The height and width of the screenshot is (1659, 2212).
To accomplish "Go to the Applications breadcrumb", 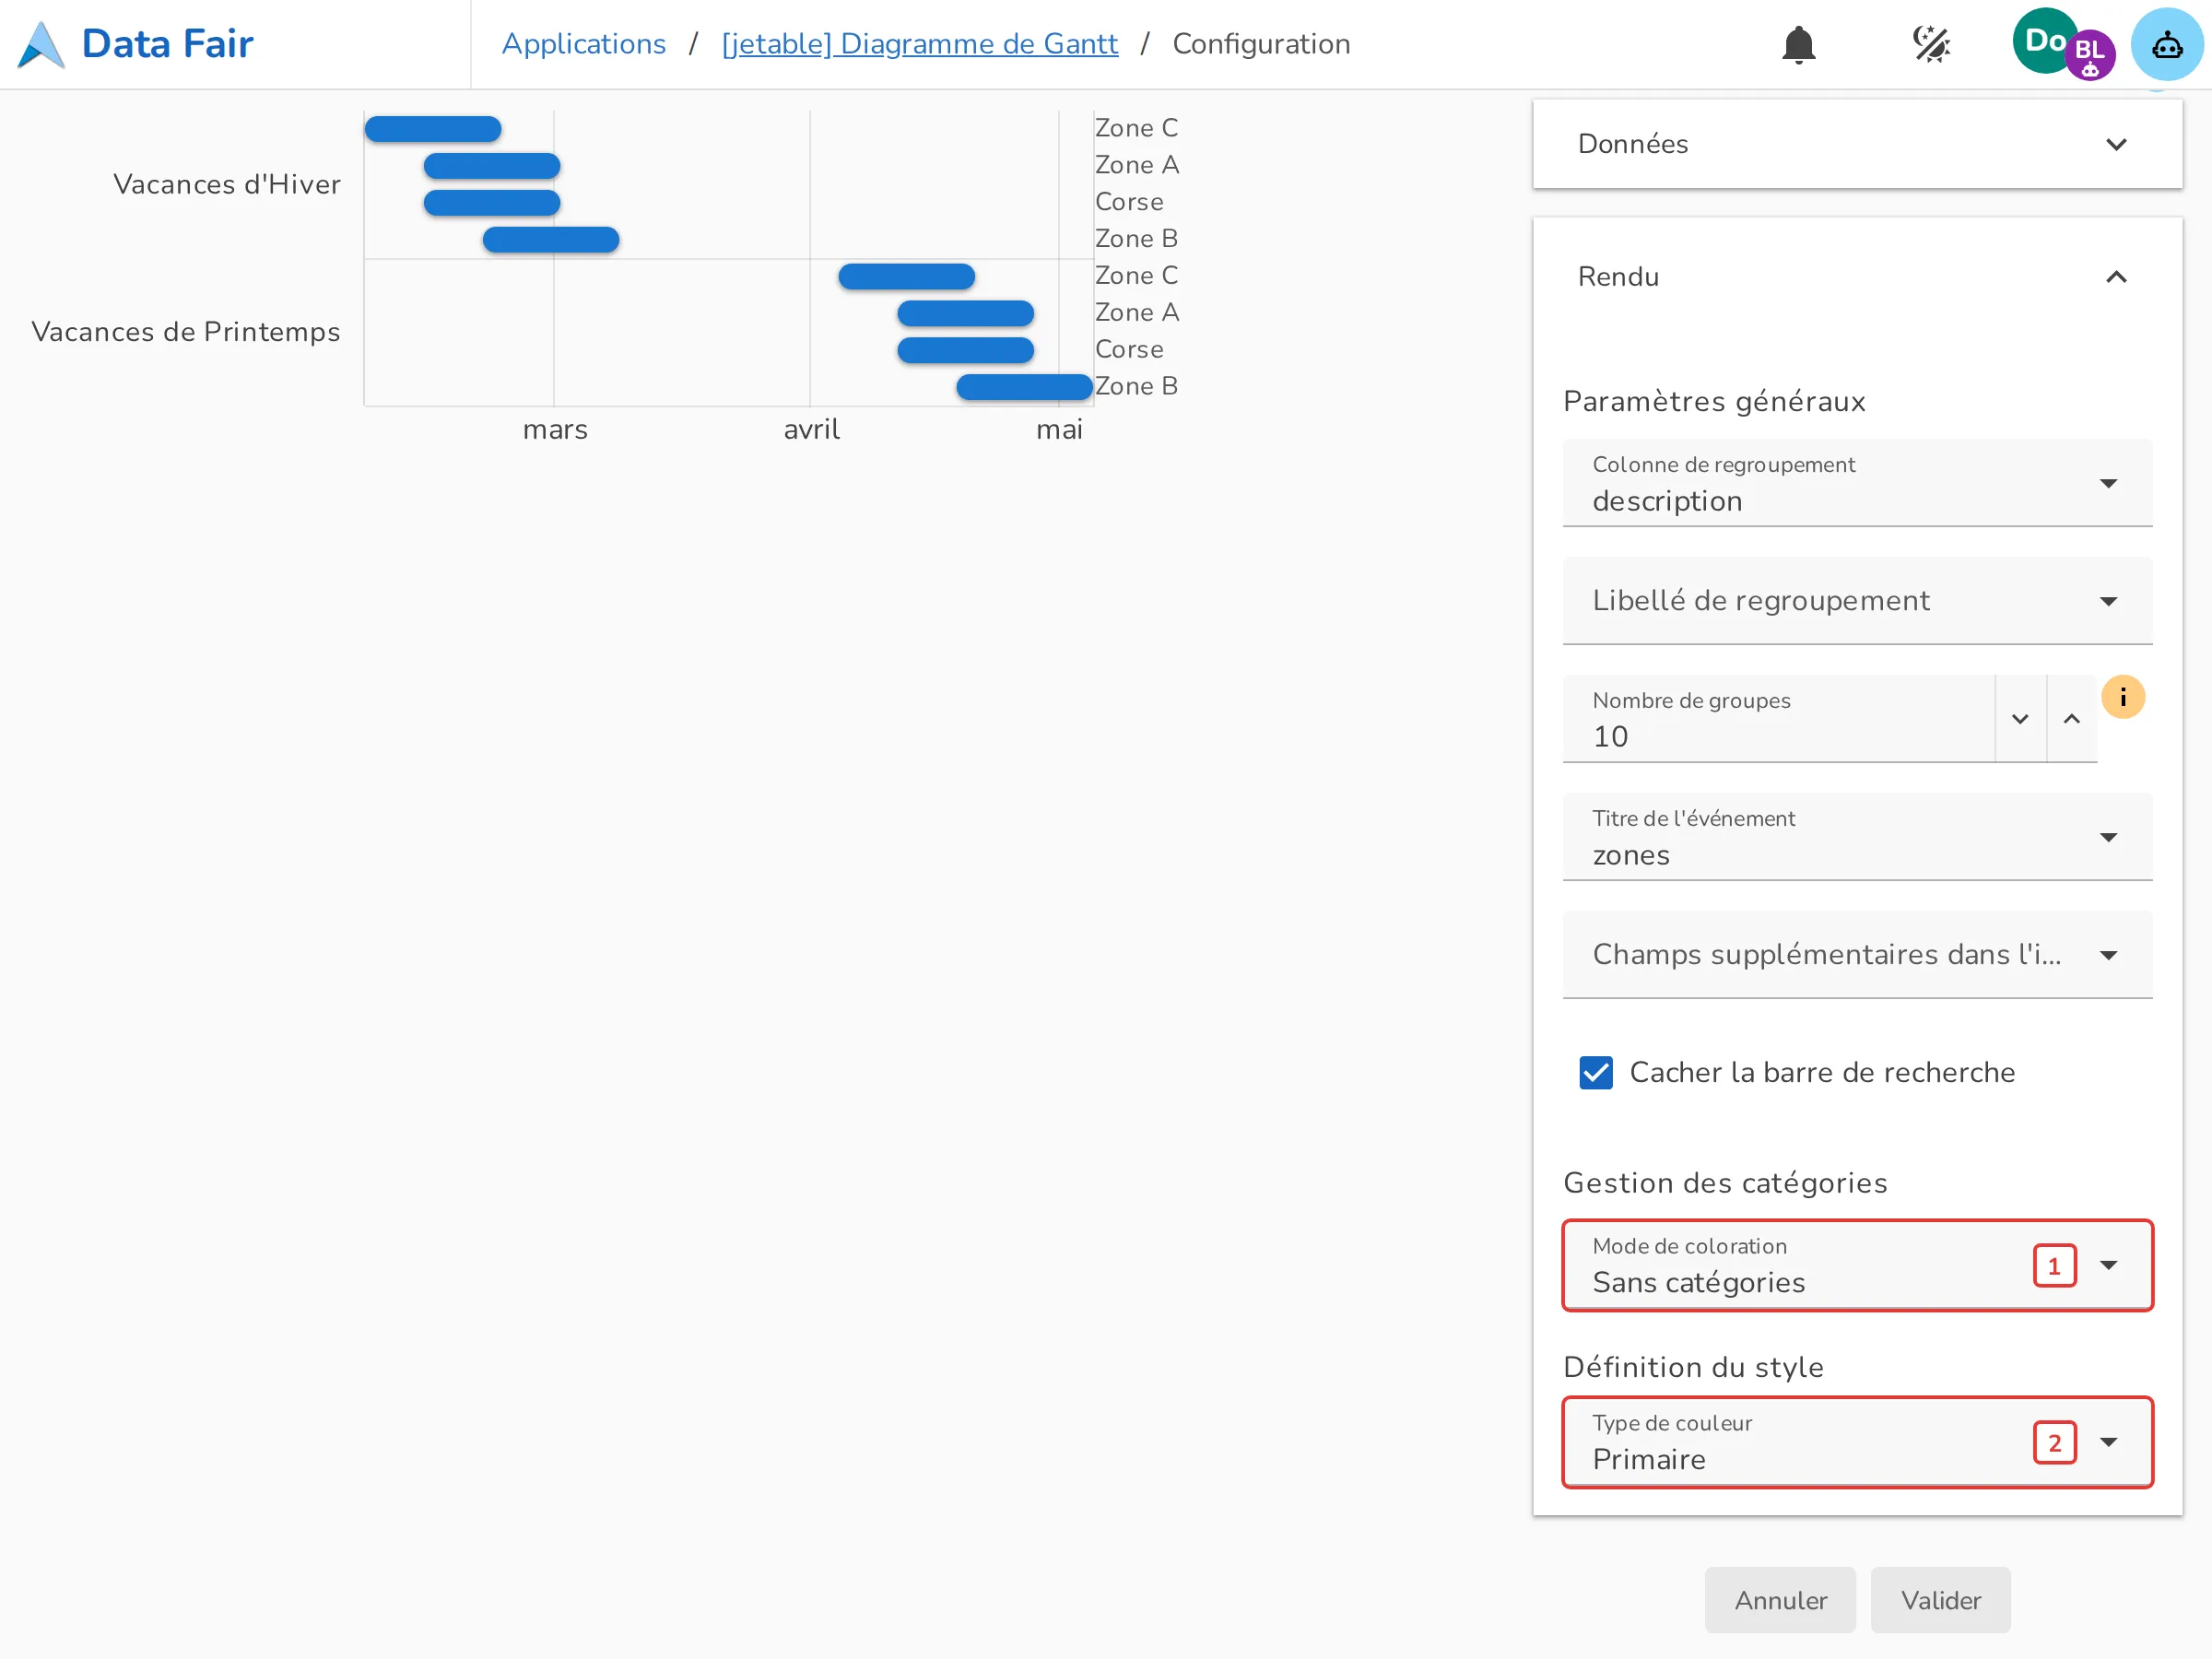I will click(x=584, y=44).
